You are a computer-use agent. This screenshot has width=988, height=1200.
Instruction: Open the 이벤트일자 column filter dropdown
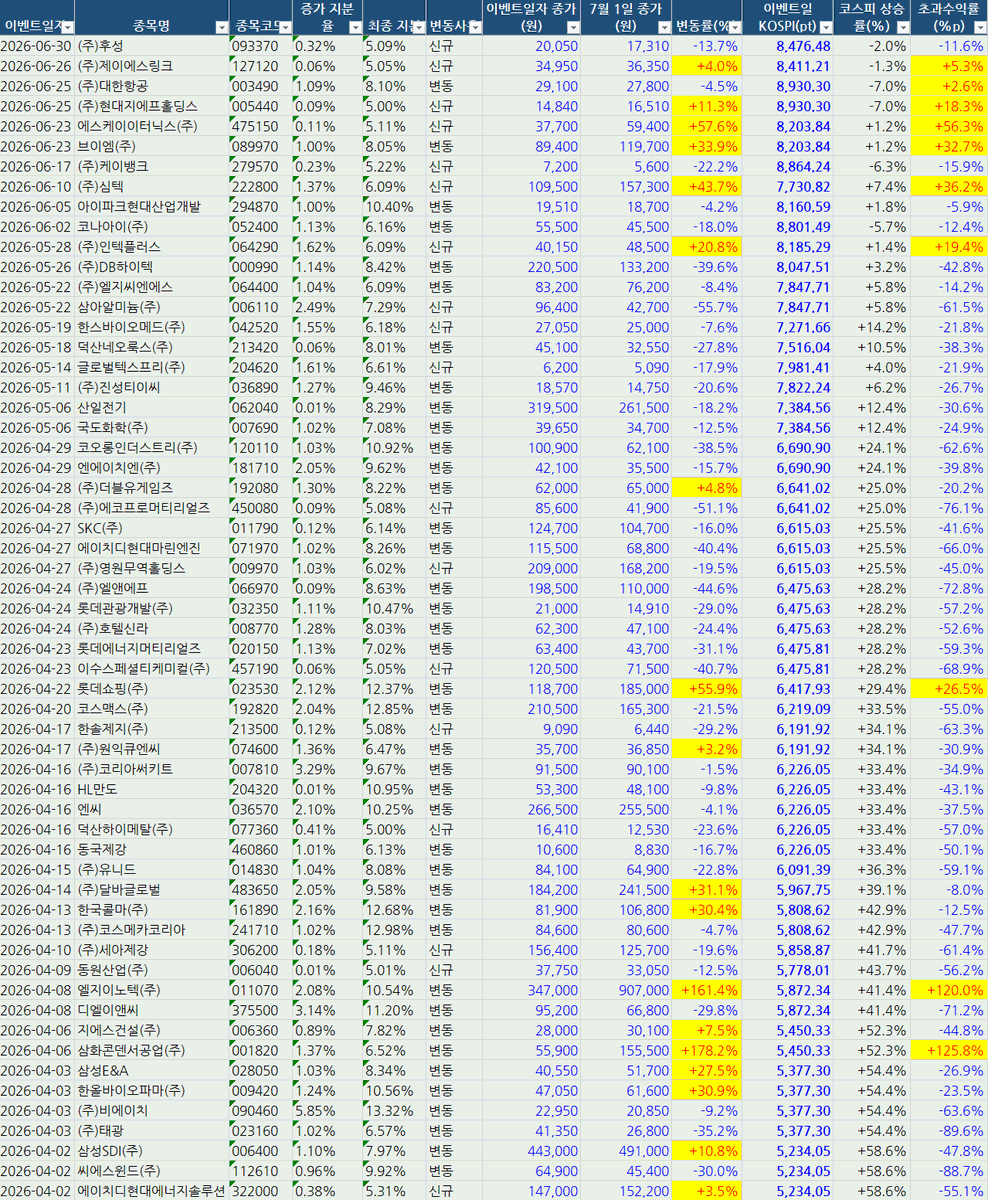[67, 28]
